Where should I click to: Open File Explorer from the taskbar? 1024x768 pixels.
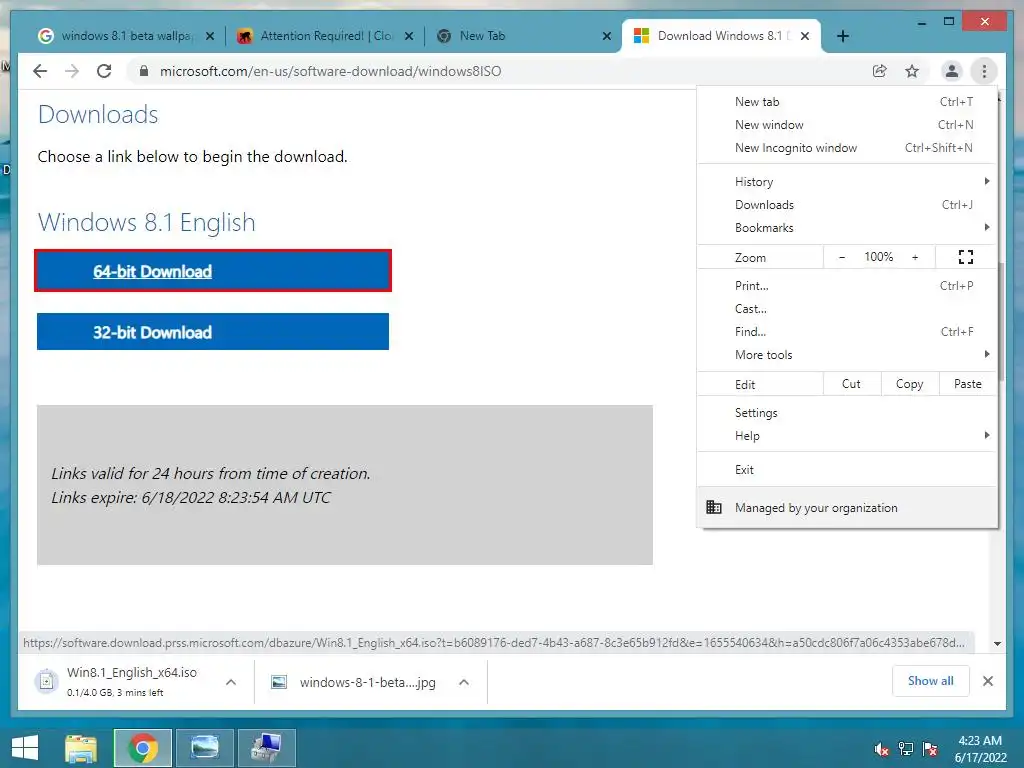81,748
